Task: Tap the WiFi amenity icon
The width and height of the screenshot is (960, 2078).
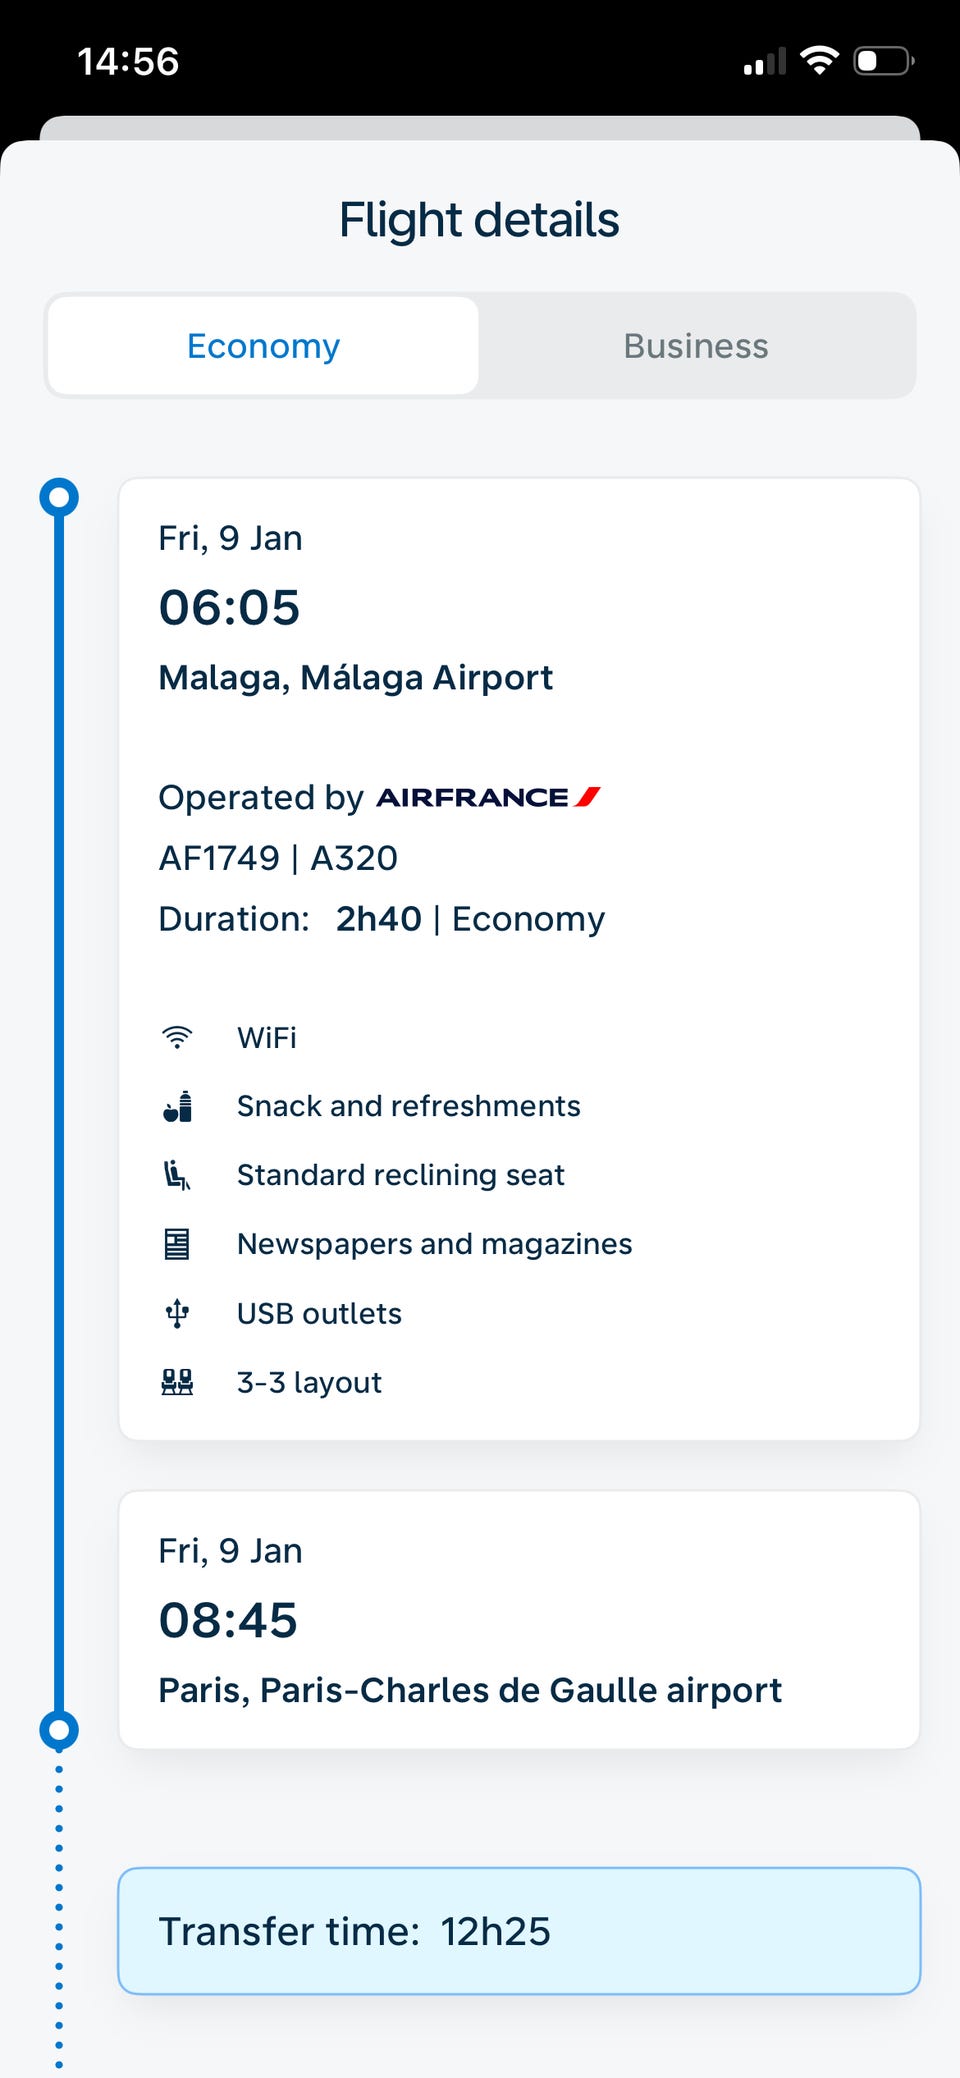Action: click(x=177, y=1037)
